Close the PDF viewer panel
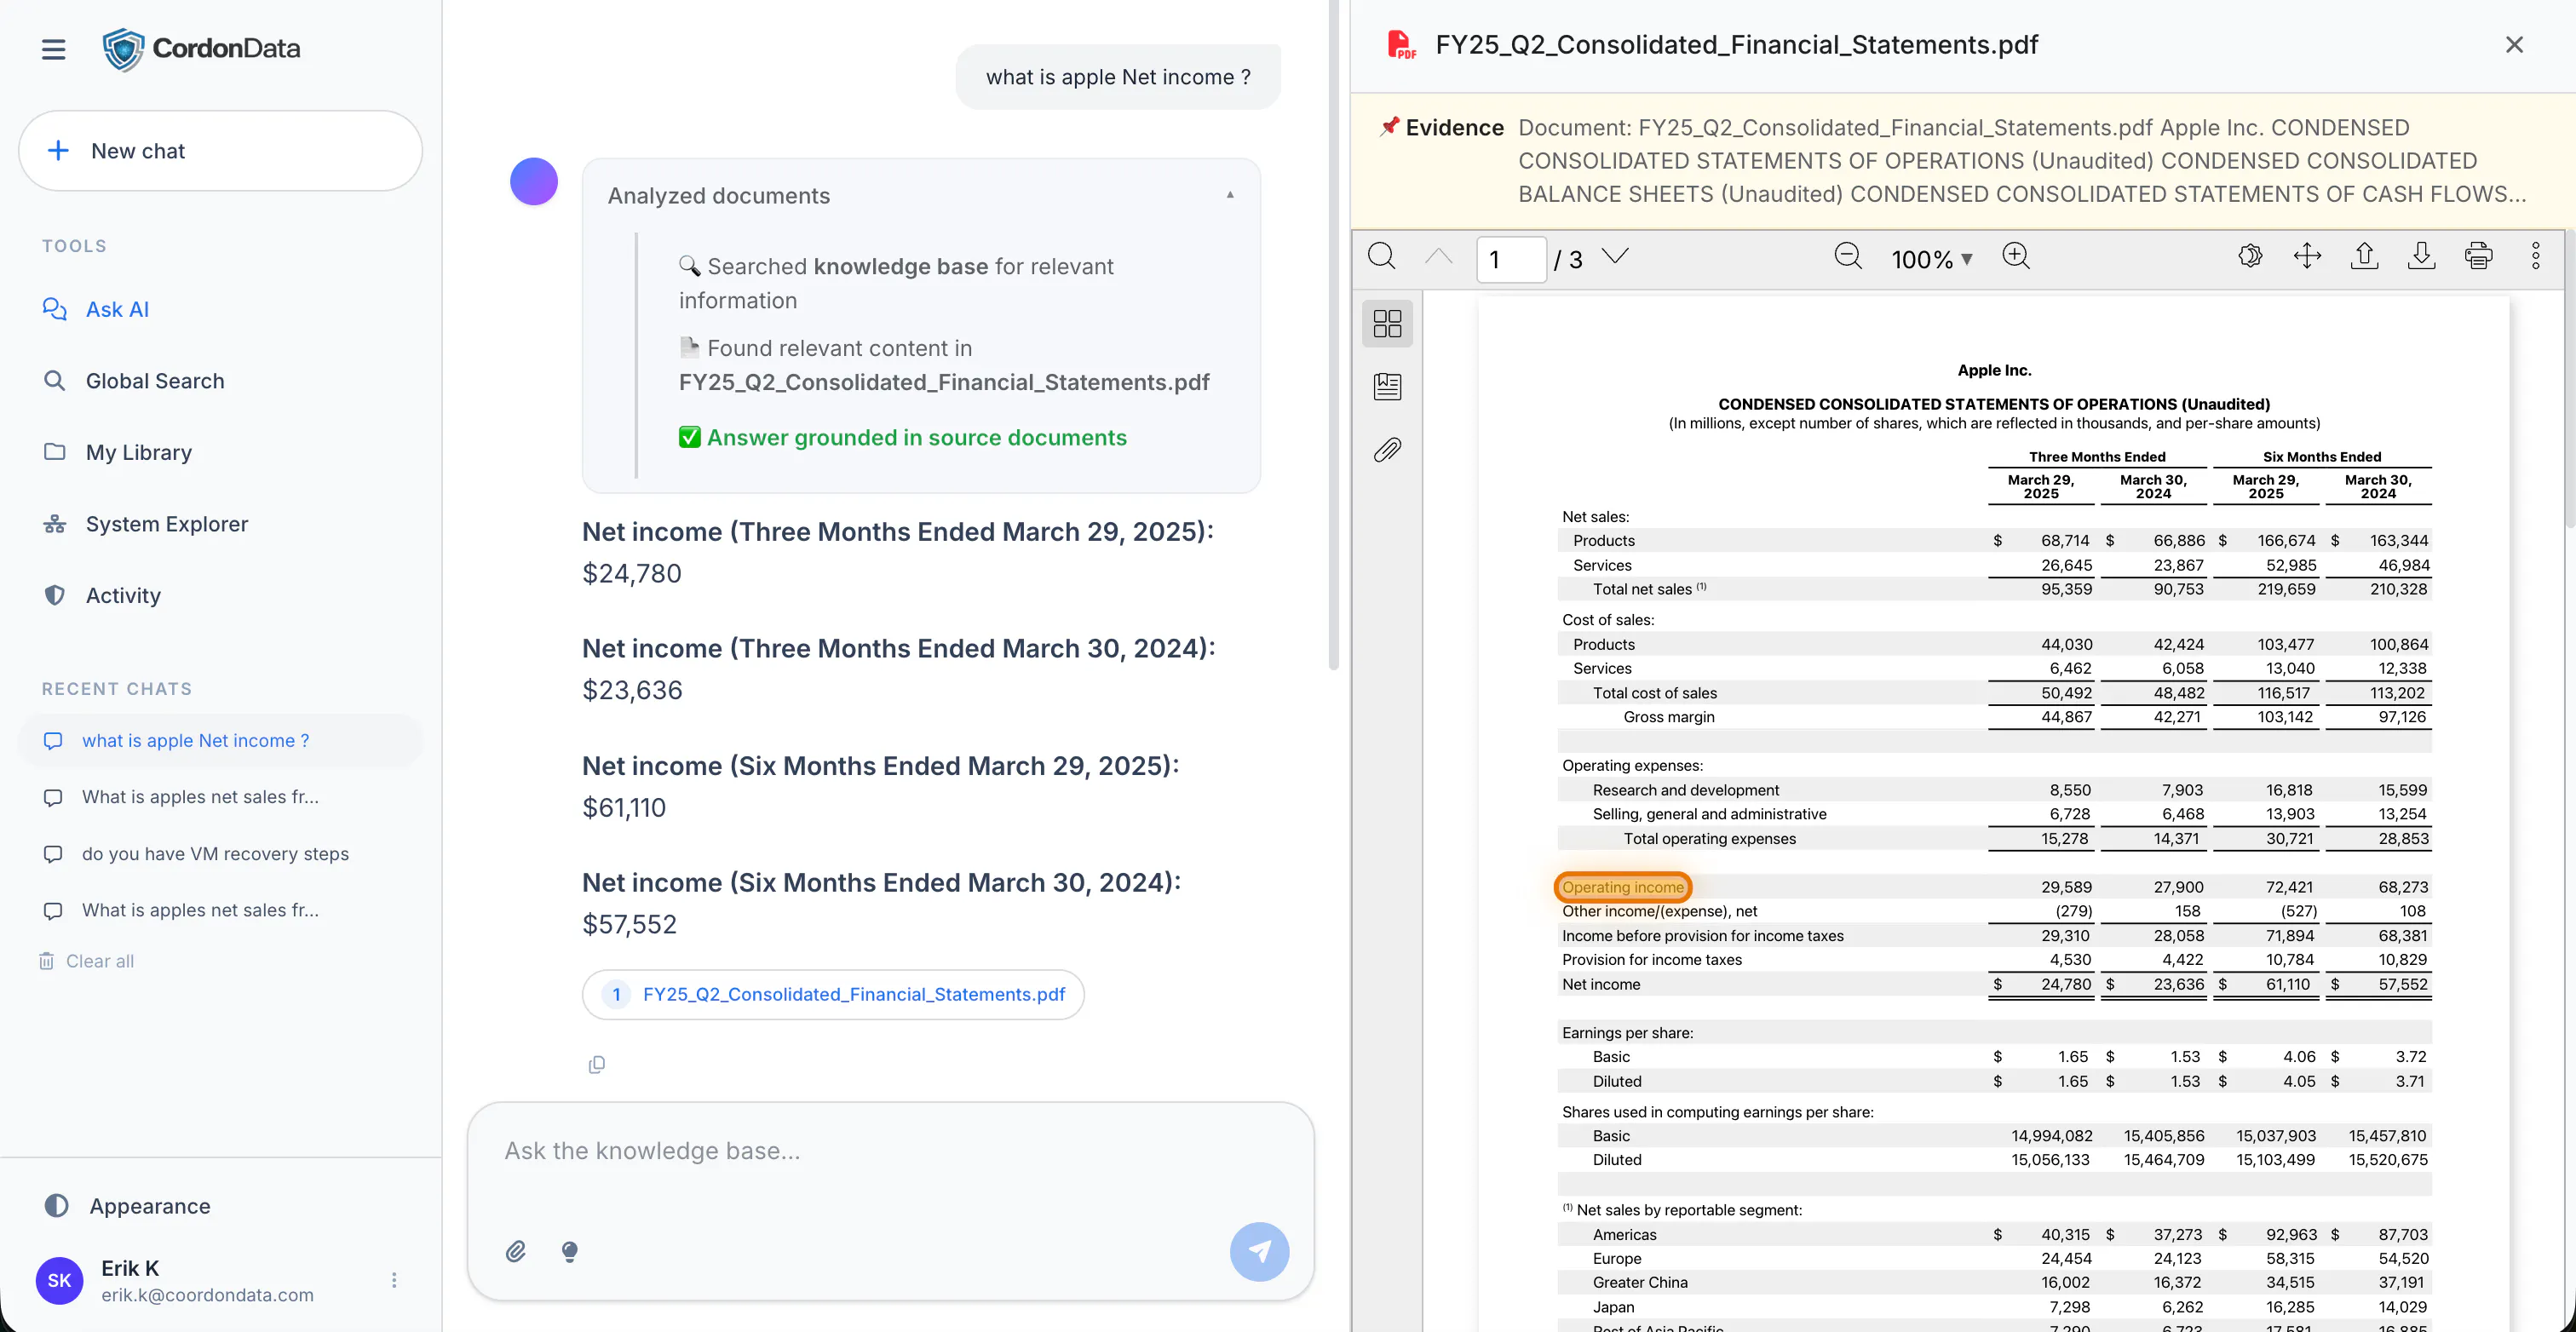The image size is (2576, 1332). [2514, 45]
